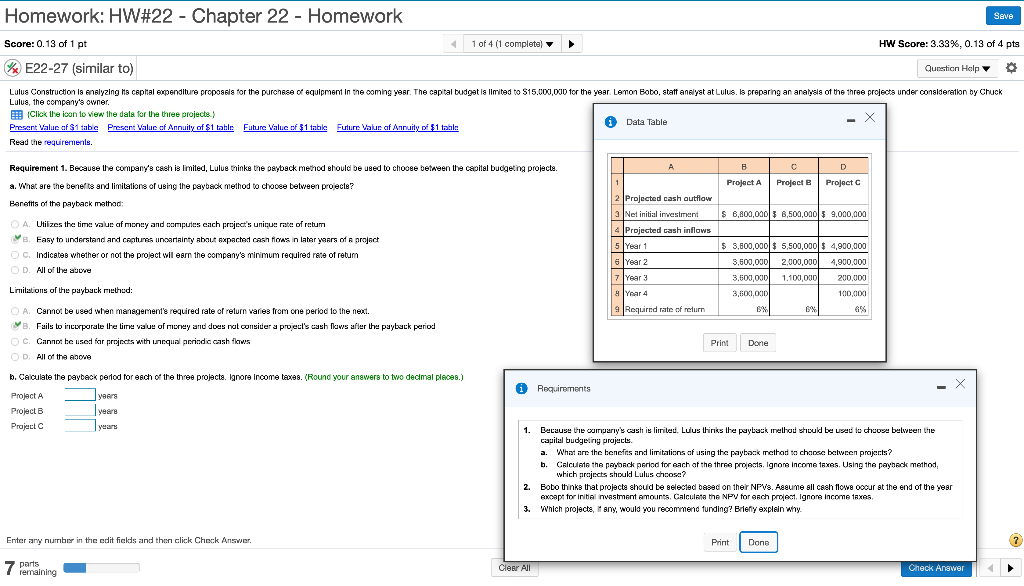Select limitations option C: unequal periodic cash flows

[x=15, y=342]
